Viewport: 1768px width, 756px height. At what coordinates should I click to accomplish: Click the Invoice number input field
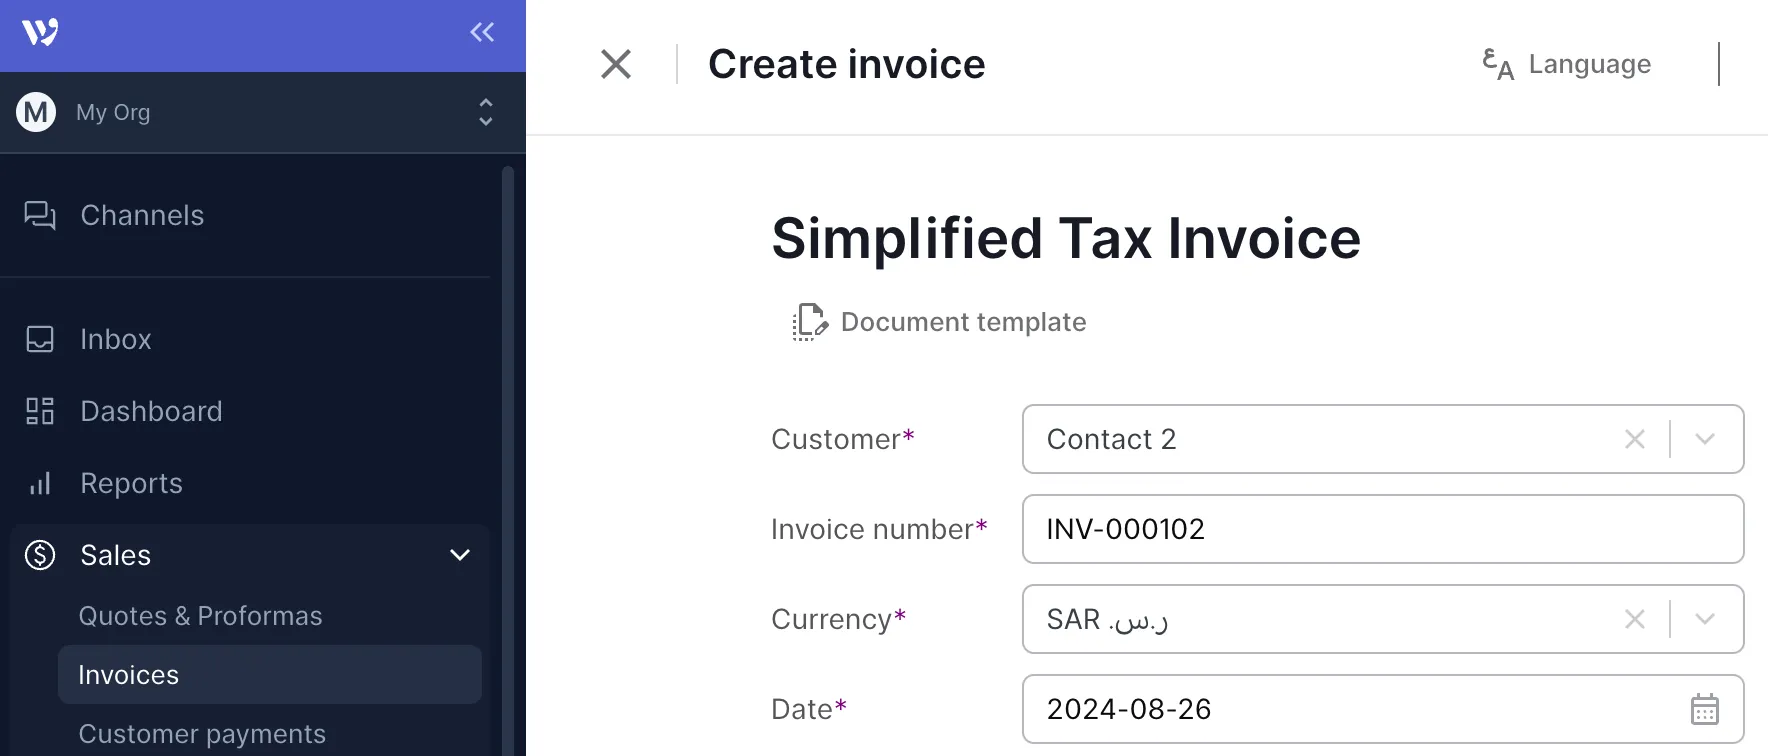pyautogui.click(x=1382, y=529)
